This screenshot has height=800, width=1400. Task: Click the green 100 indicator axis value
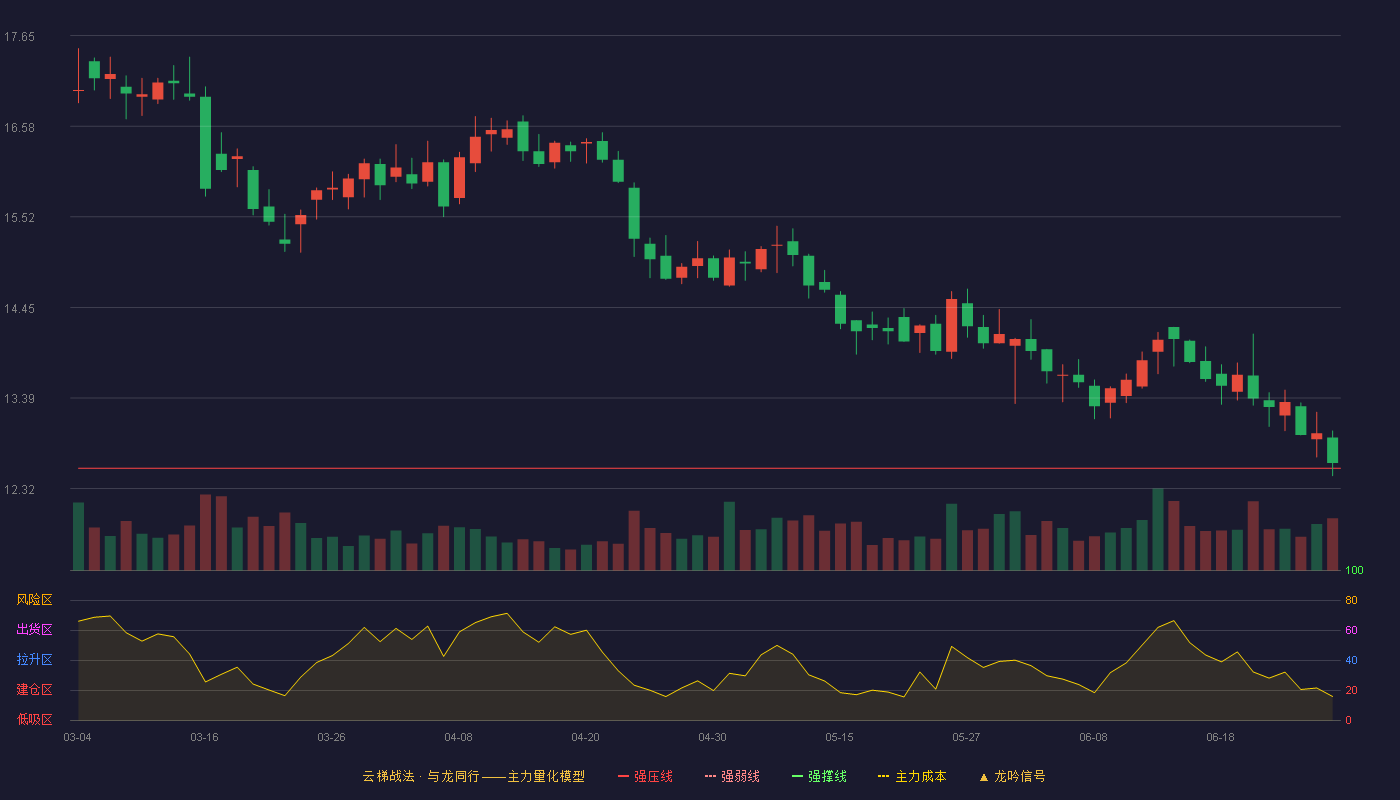[x=1354, y=571]
